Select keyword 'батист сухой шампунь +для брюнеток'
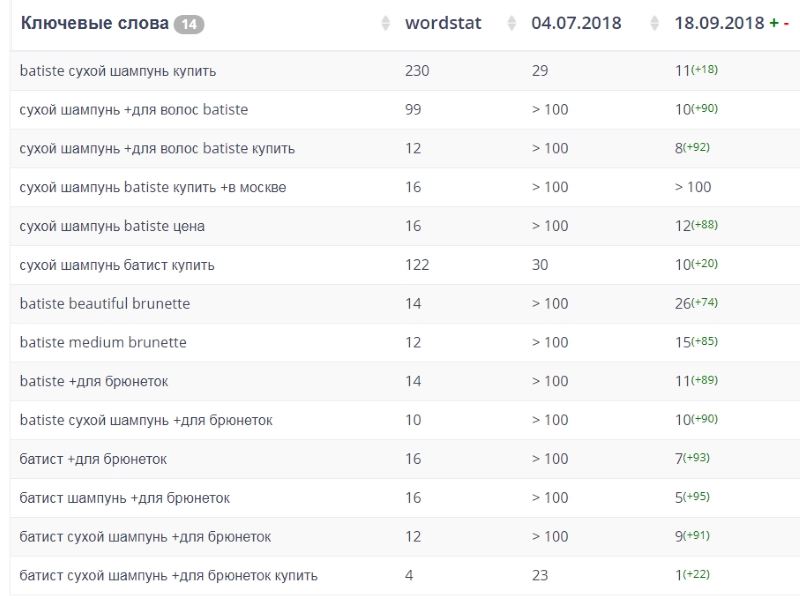 coord(145,537)
